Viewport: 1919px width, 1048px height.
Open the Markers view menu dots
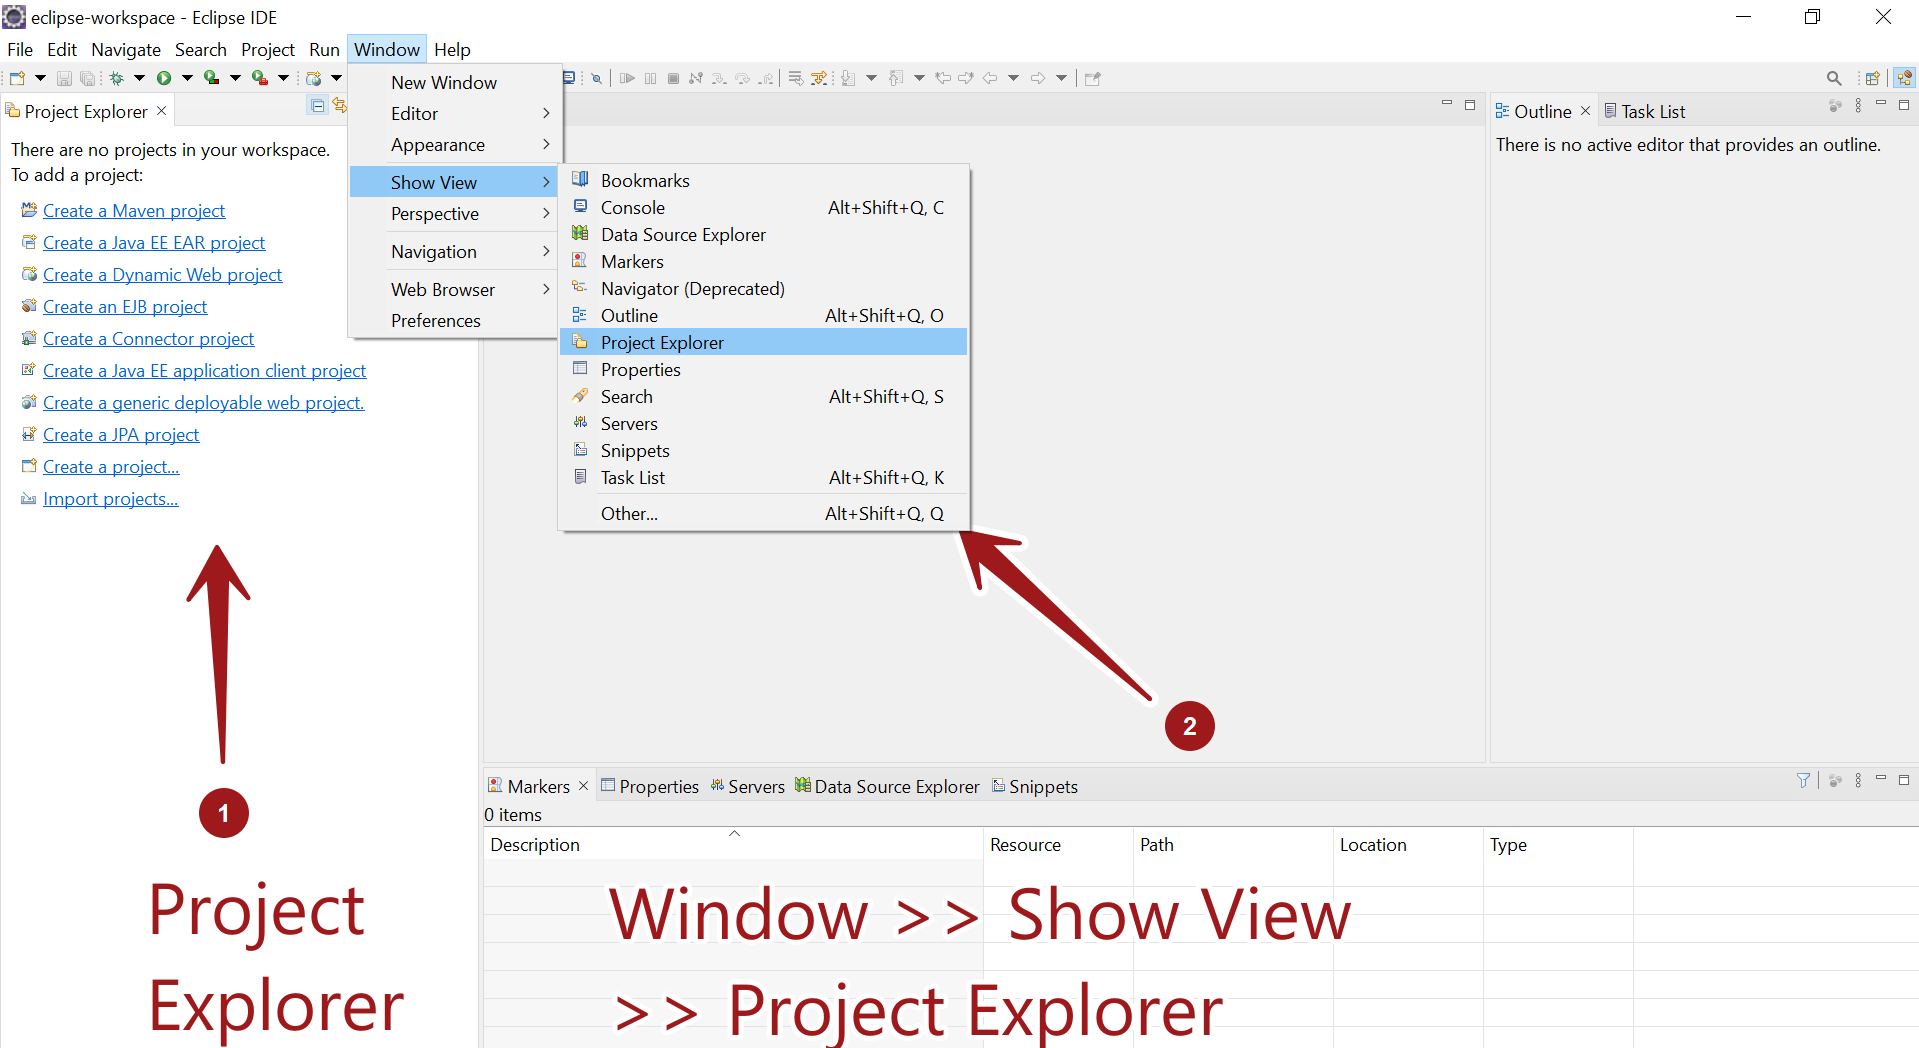tap(1858, 780)
